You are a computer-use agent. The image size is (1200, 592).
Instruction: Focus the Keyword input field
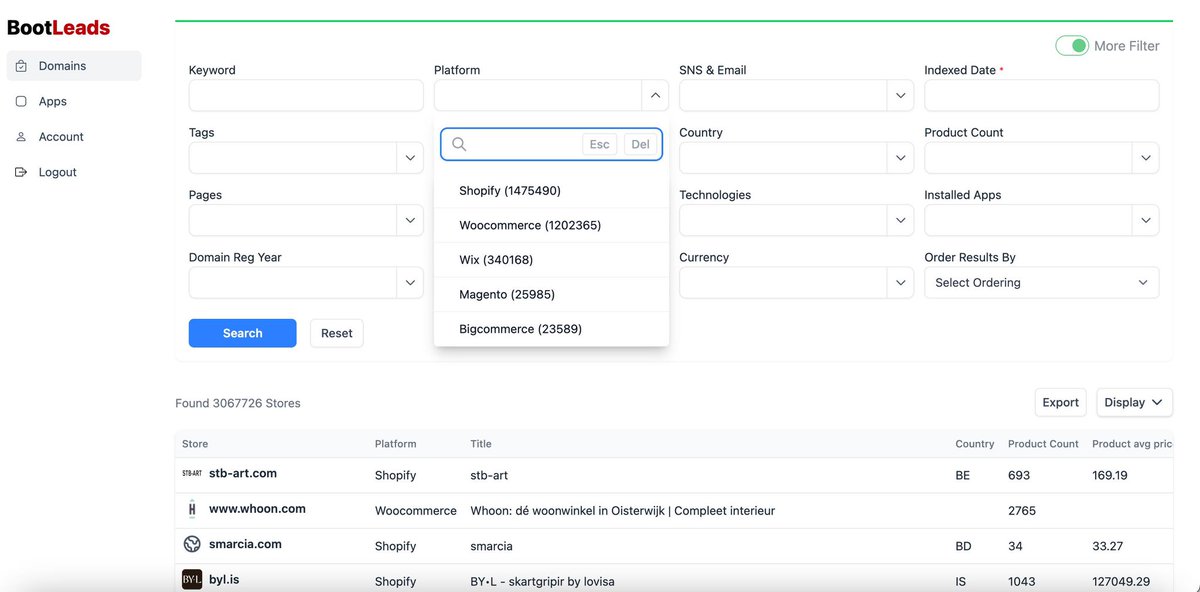coord(306,95)
